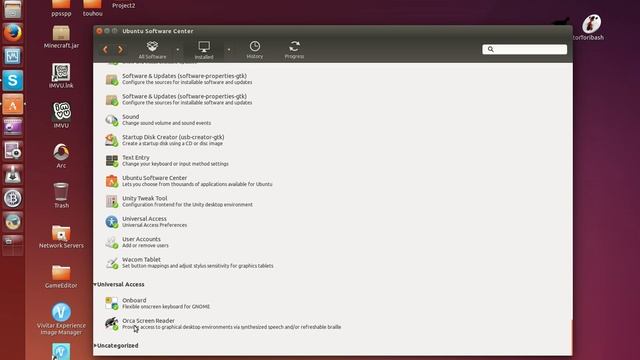The width and height of the screenshot is (640, 360).
Task: Select Onboard entry title
Action: [134, 300]
